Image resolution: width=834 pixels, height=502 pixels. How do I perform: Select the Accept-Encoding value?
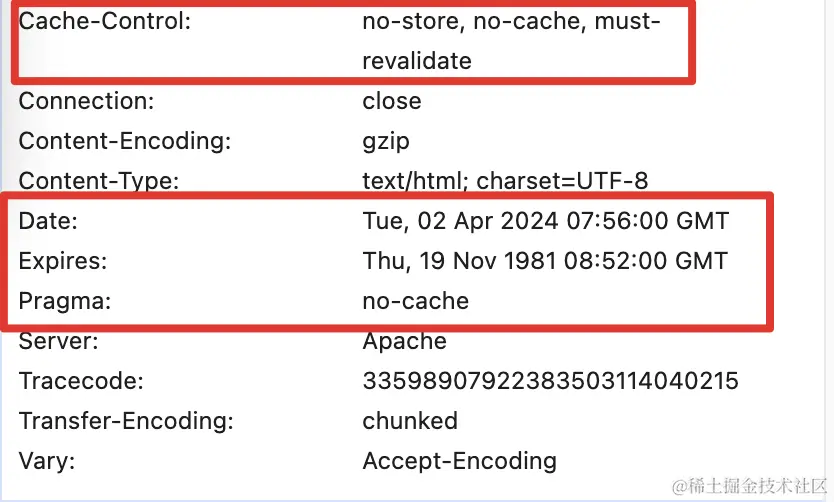460,462
